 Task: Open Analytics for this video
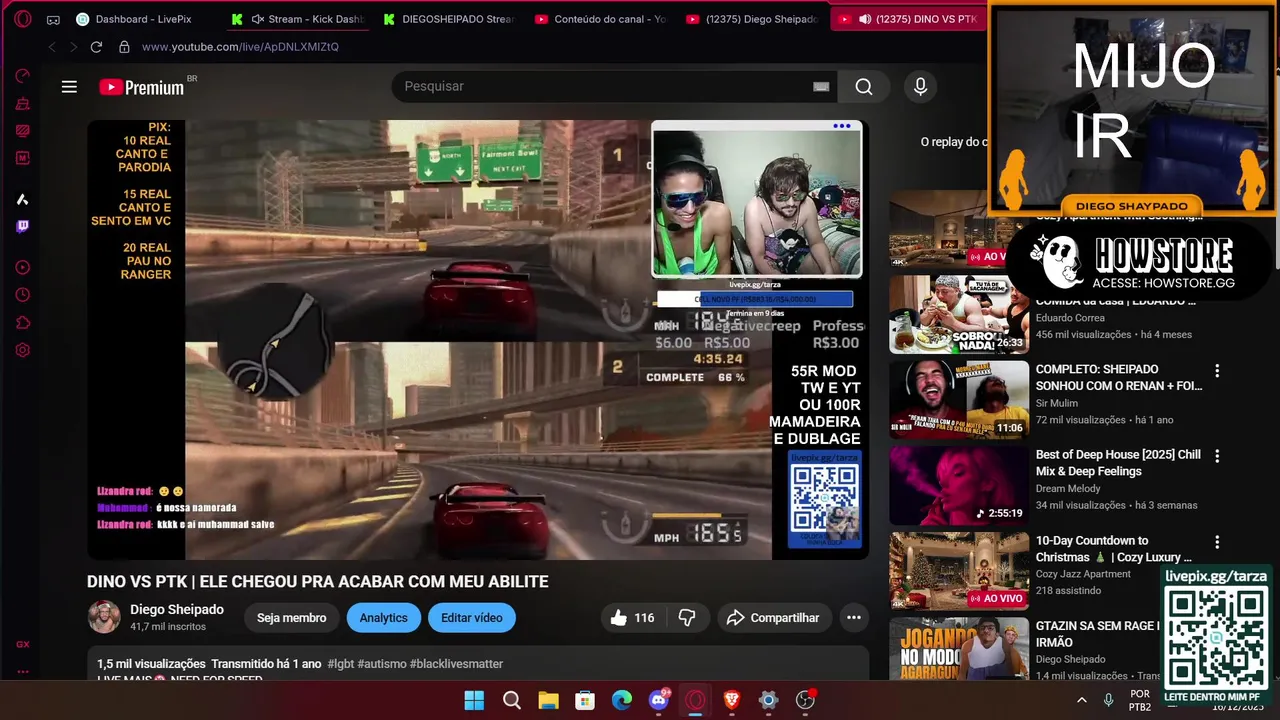(x=384, y=618)
